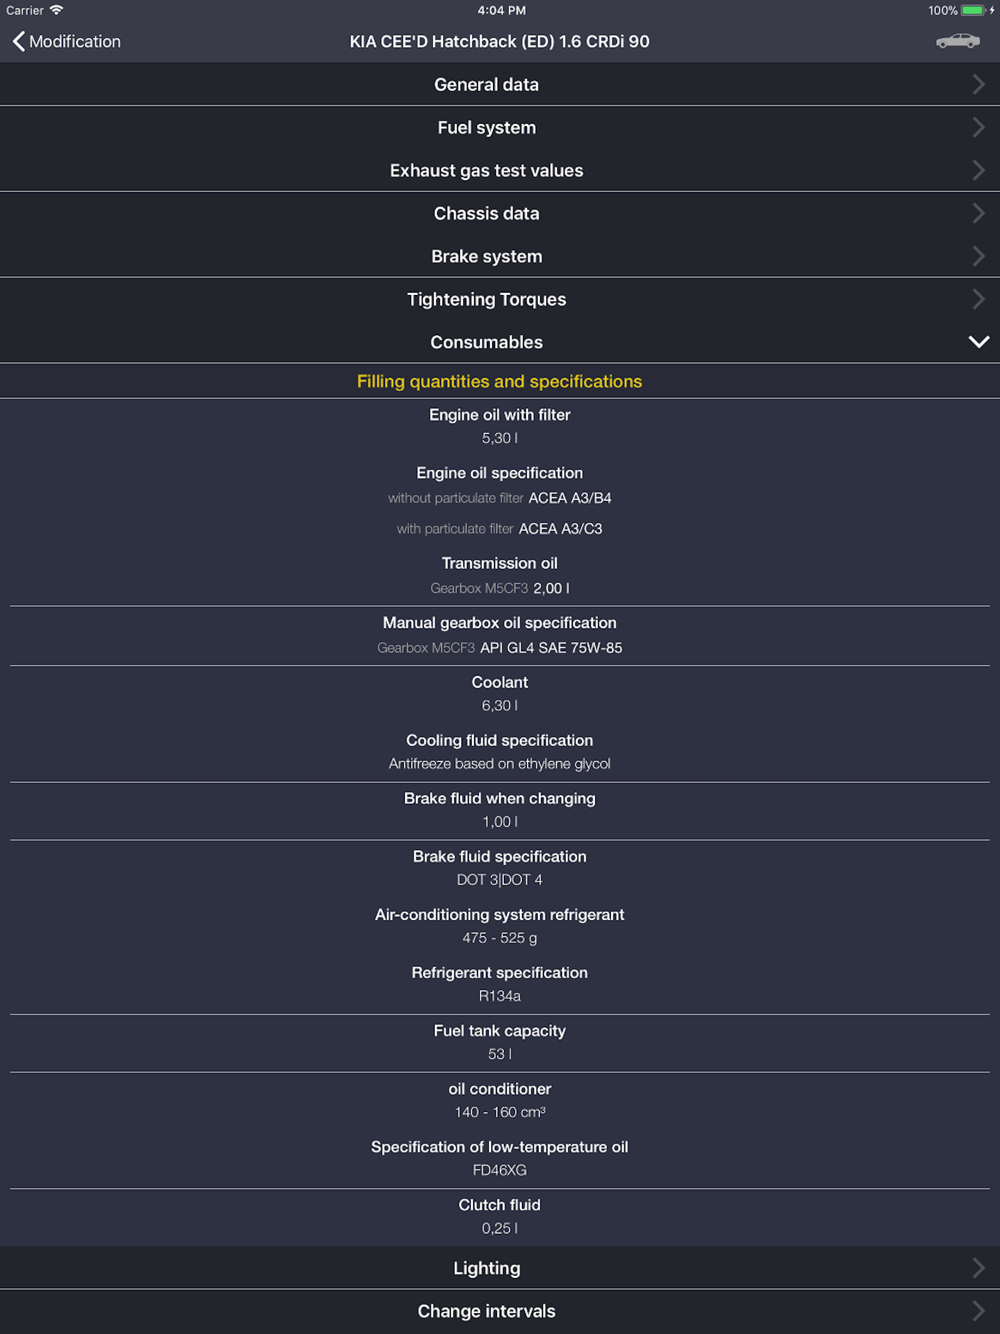
Task: Open the General data section
Action: 500,84
